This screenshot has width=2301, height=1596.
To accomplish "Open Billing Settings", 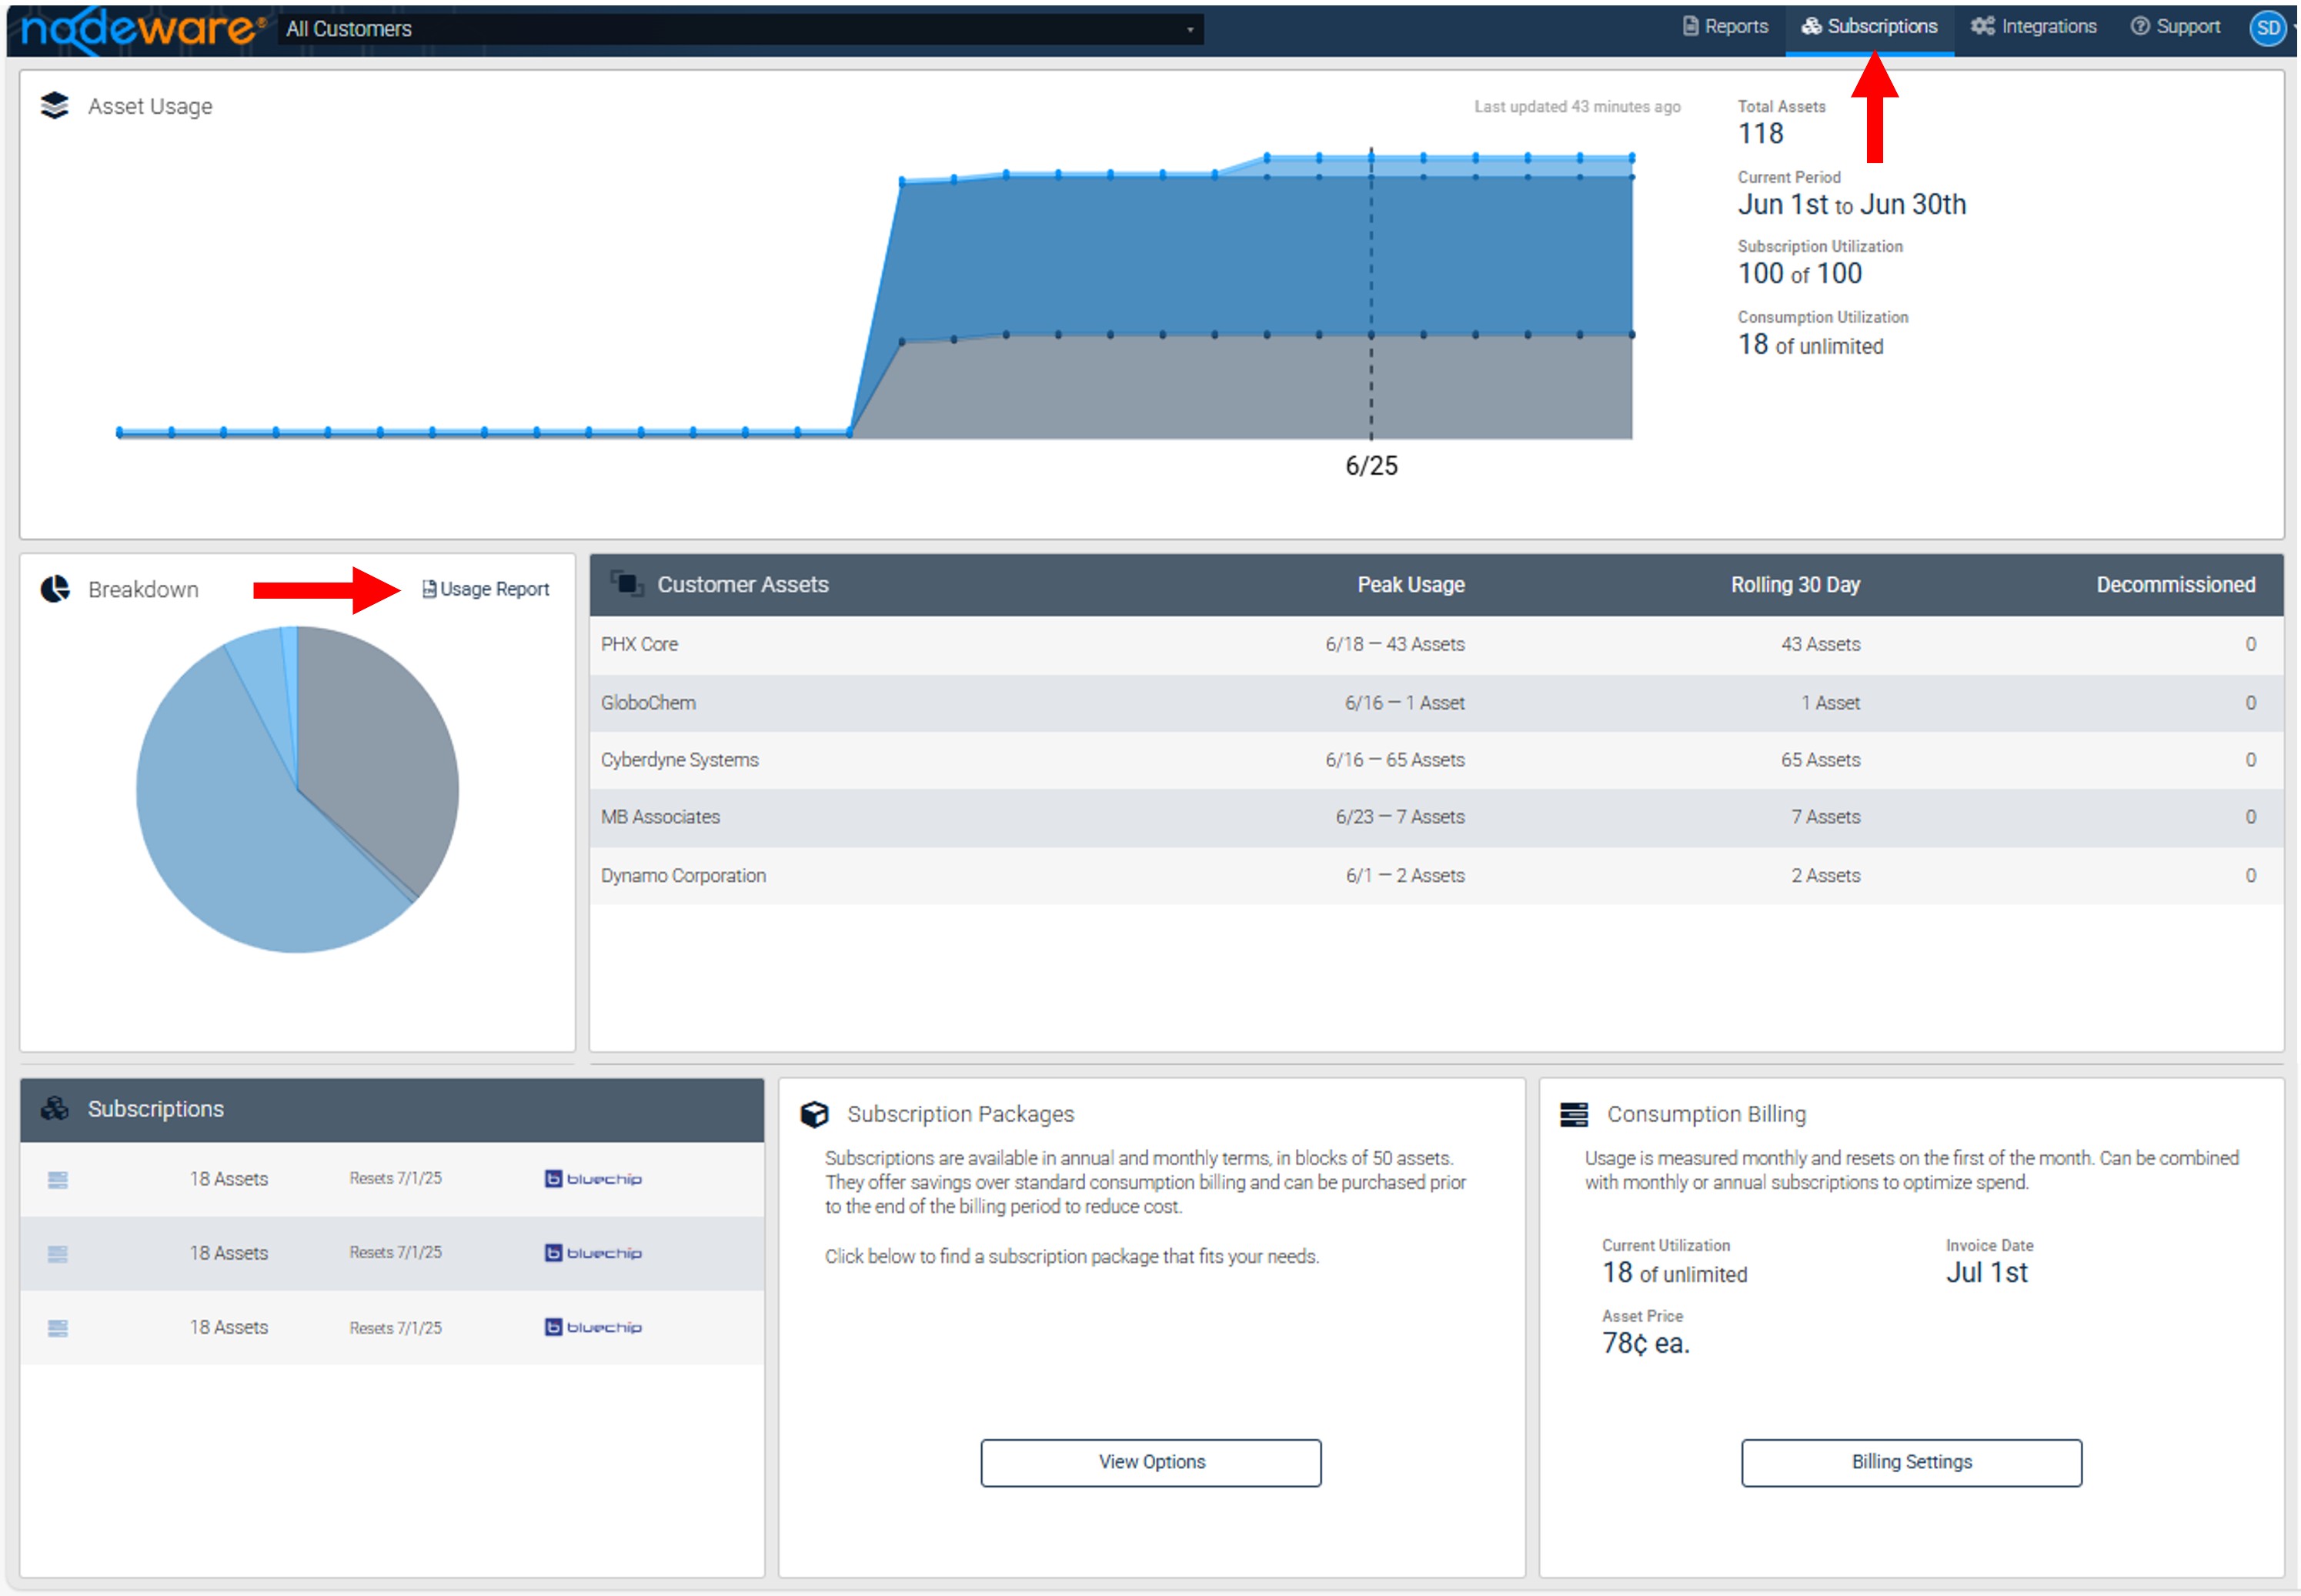I will point(1911,1462).
